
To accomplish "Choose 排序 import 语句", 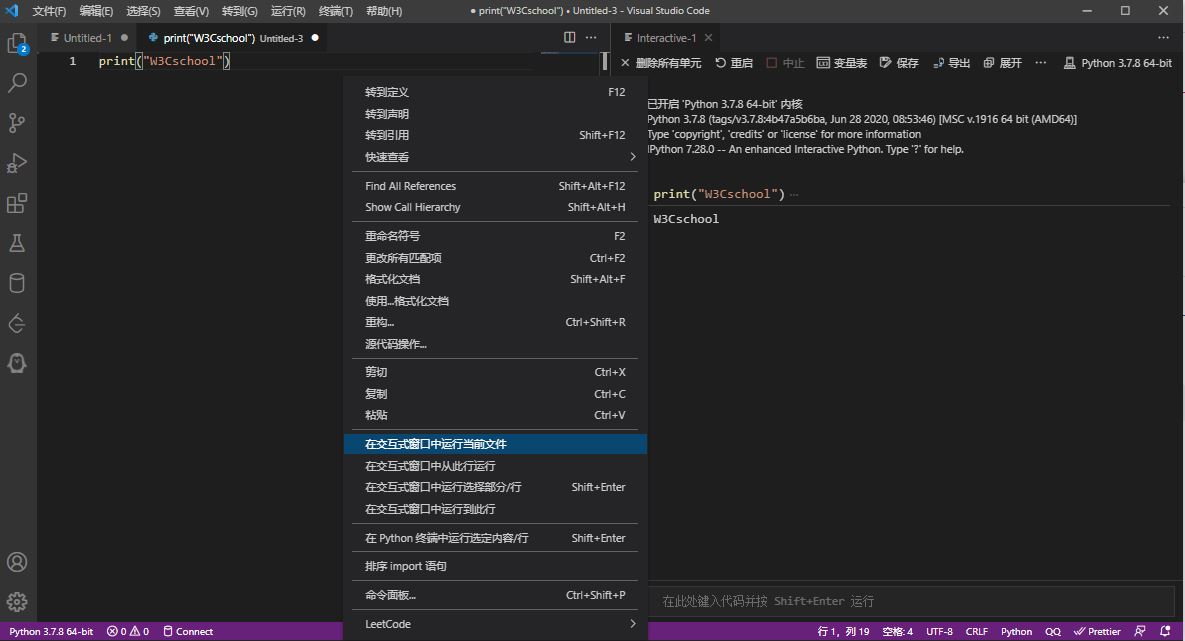I will click(x=495, y=566).
